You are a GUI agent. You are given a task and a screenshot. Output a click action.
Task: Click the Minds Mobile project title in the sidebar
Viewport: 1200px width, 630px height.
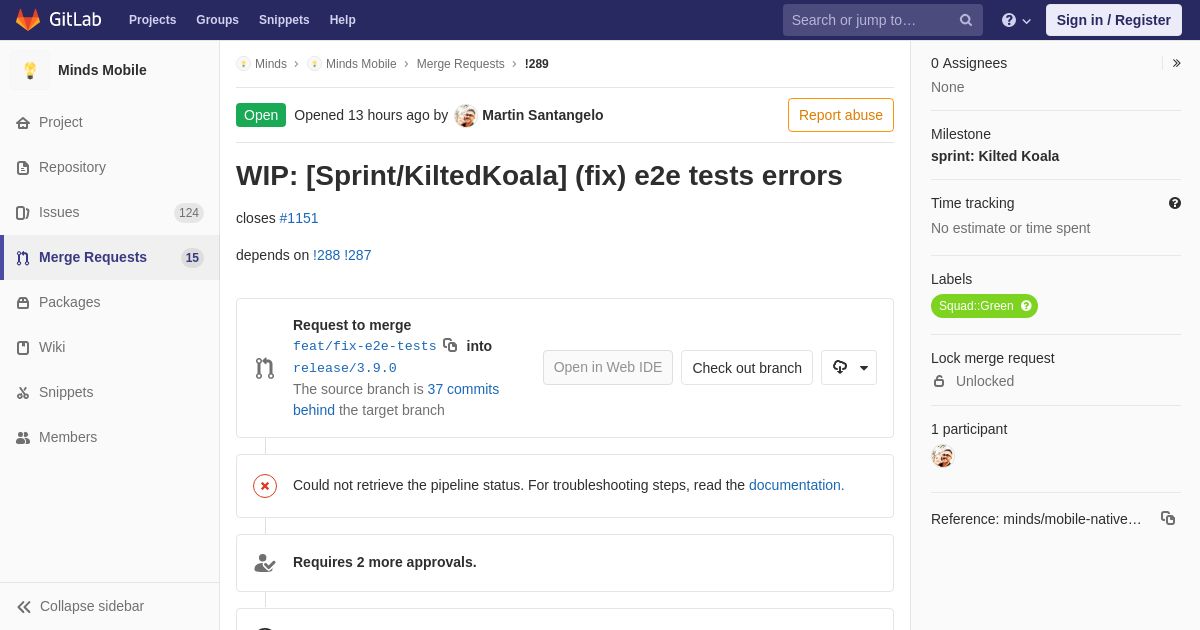click(x=102, y=70)
